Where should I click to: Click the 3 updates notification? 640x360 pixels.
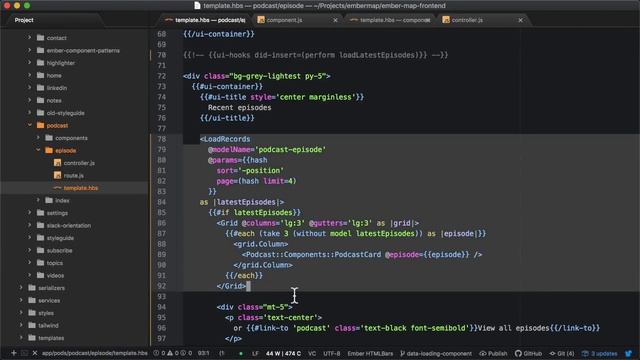coord(600,353)
